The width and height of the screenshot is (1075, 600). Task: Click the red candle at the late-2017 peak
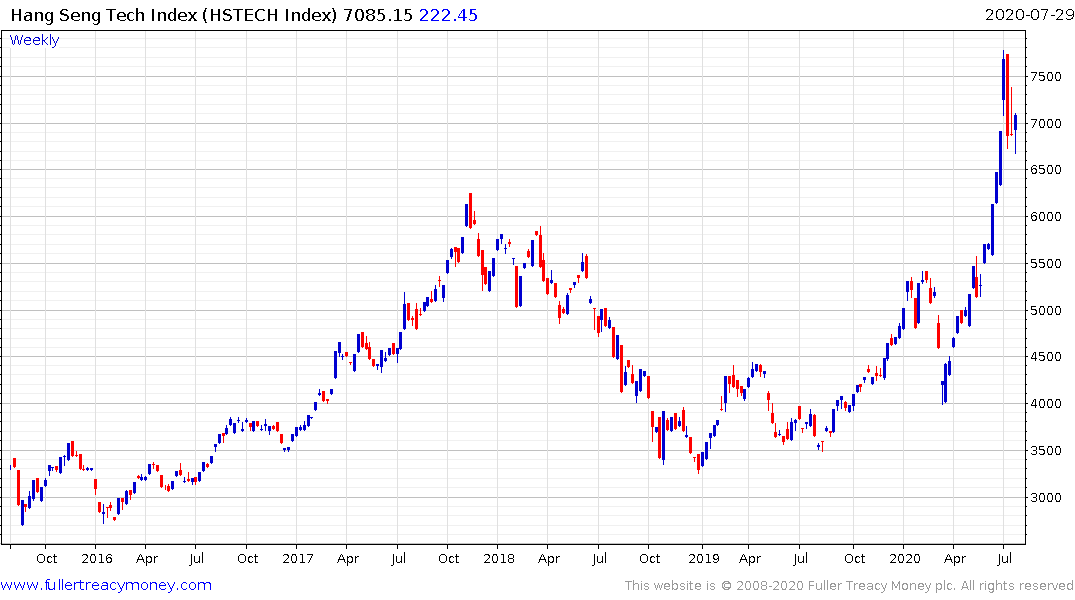point(470,210)
